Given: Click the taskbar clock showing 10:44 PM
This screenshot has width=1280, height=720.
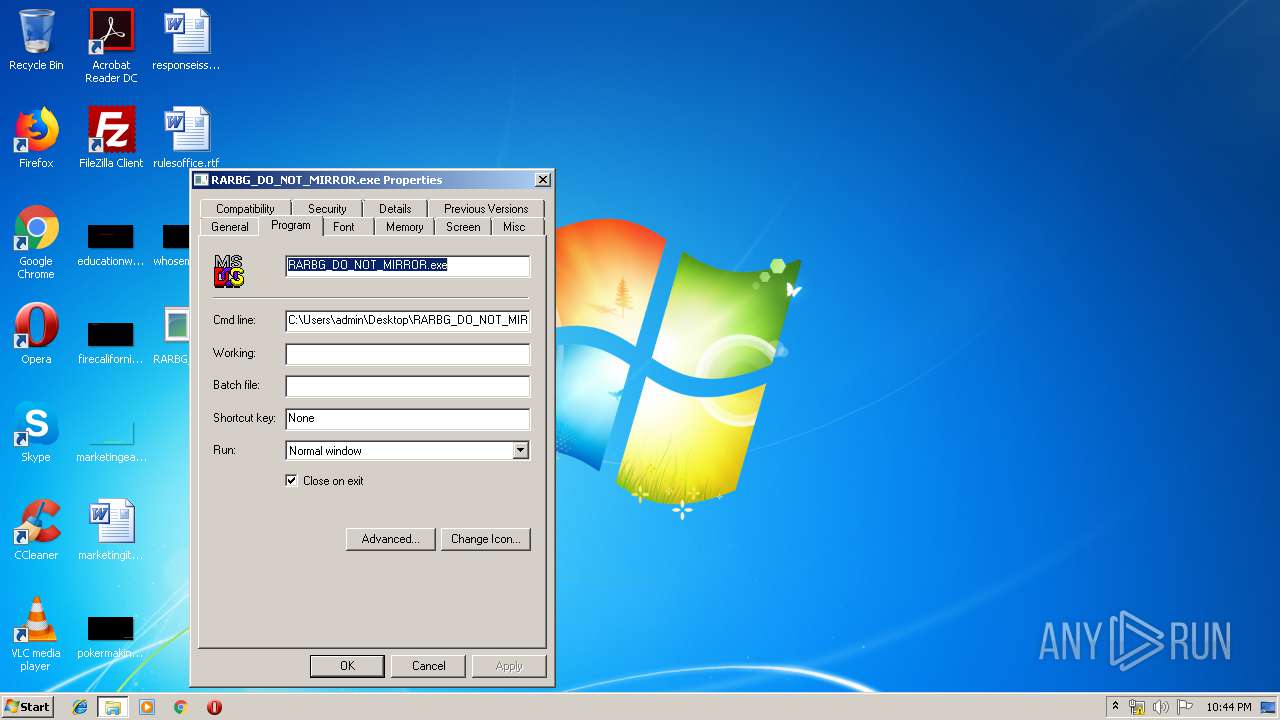Looking at the screenshot, I should coord(1228,707).
